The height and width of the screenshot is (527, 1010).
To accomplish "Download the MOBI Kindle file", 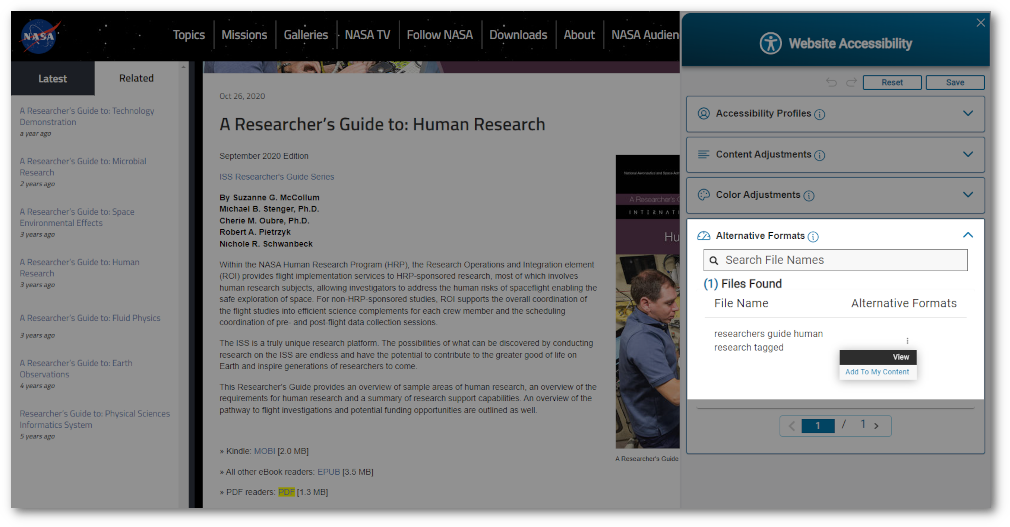I will coord(265,451).
